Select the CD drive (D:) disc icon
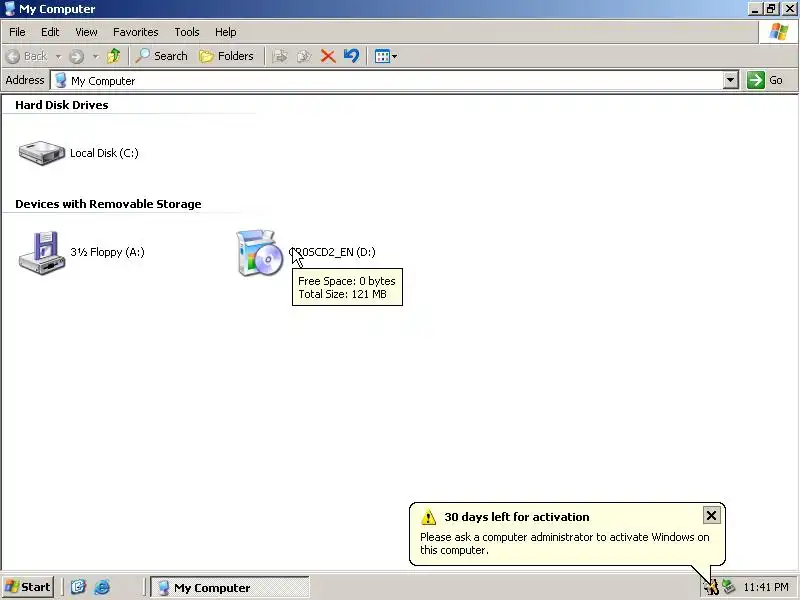 pos(260,253)
